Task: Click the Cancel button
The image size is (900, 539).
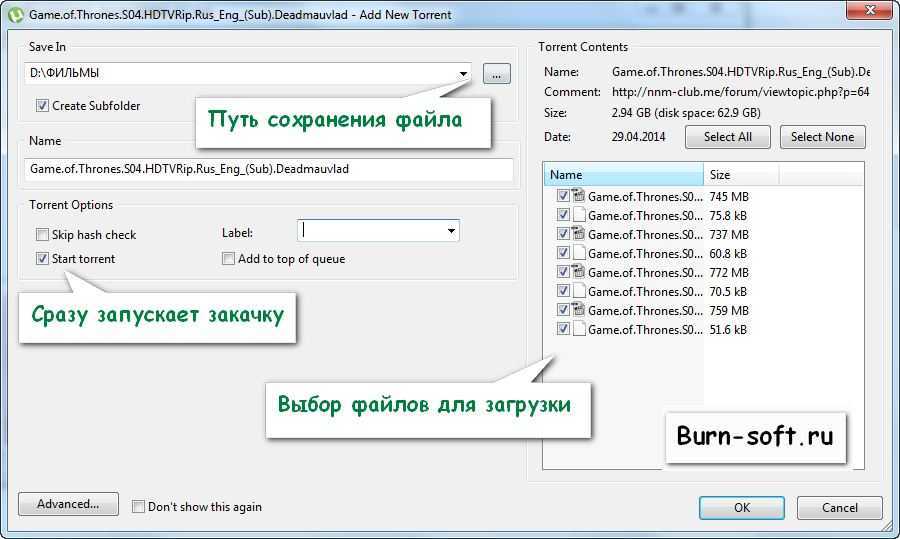Action: point(840,507)
